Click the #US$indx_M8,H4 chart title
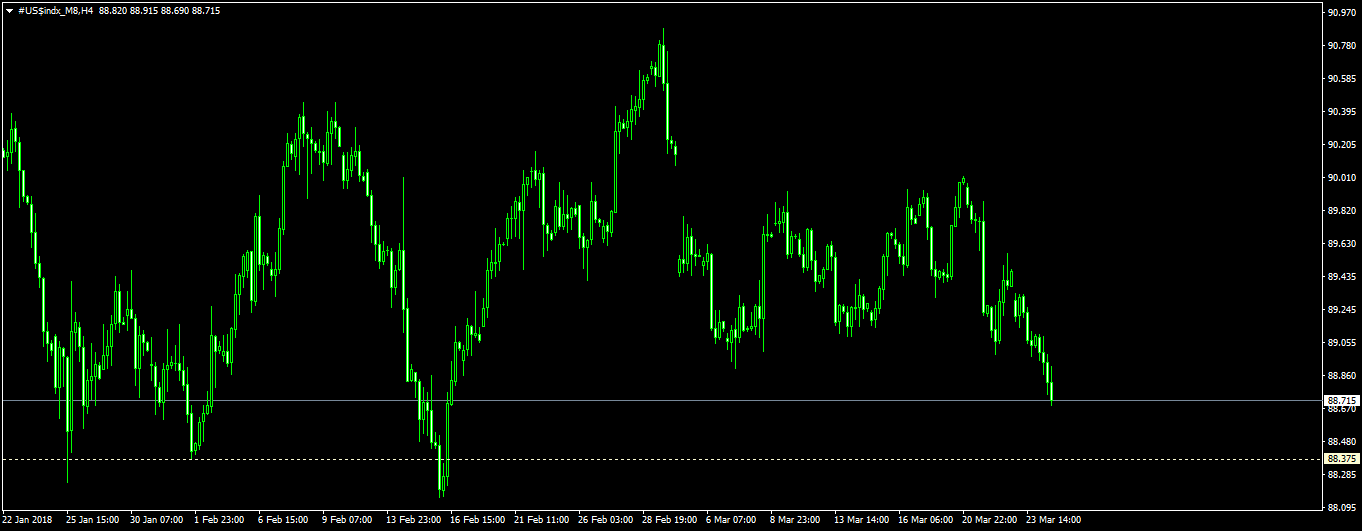Image resolution: width=1362 pixels, height=531 pixels. coord(55,10)
